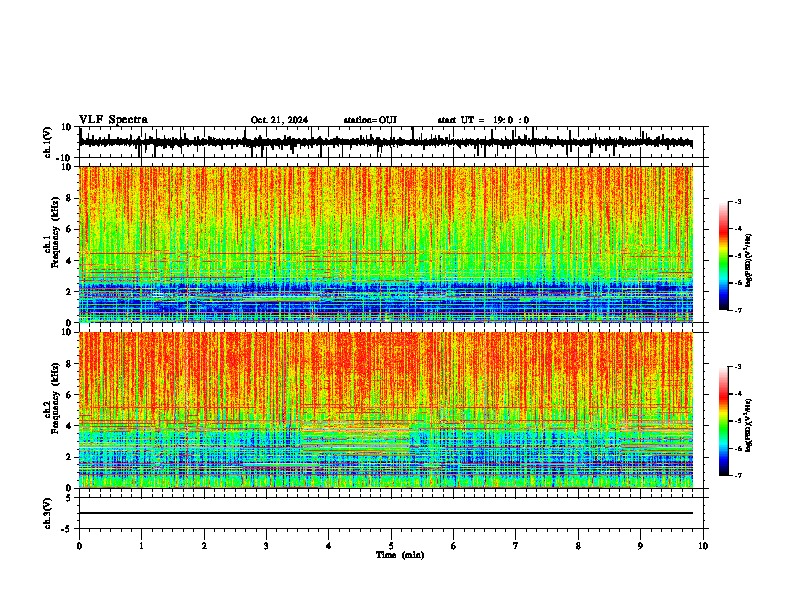This screenshot has width=792, height=612.
Task: Click the ch.1 colorbar '-3' label
Action: [738, 201]
